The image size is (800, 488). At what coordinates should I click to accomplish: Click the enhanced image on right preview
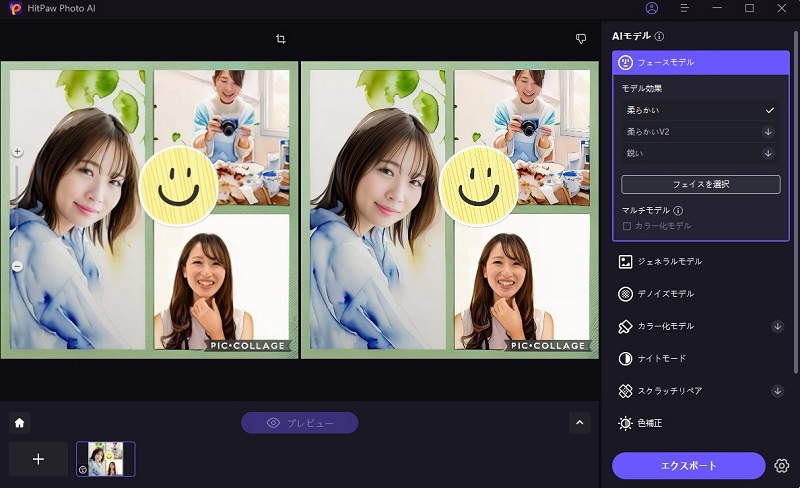tap(450, 210)
